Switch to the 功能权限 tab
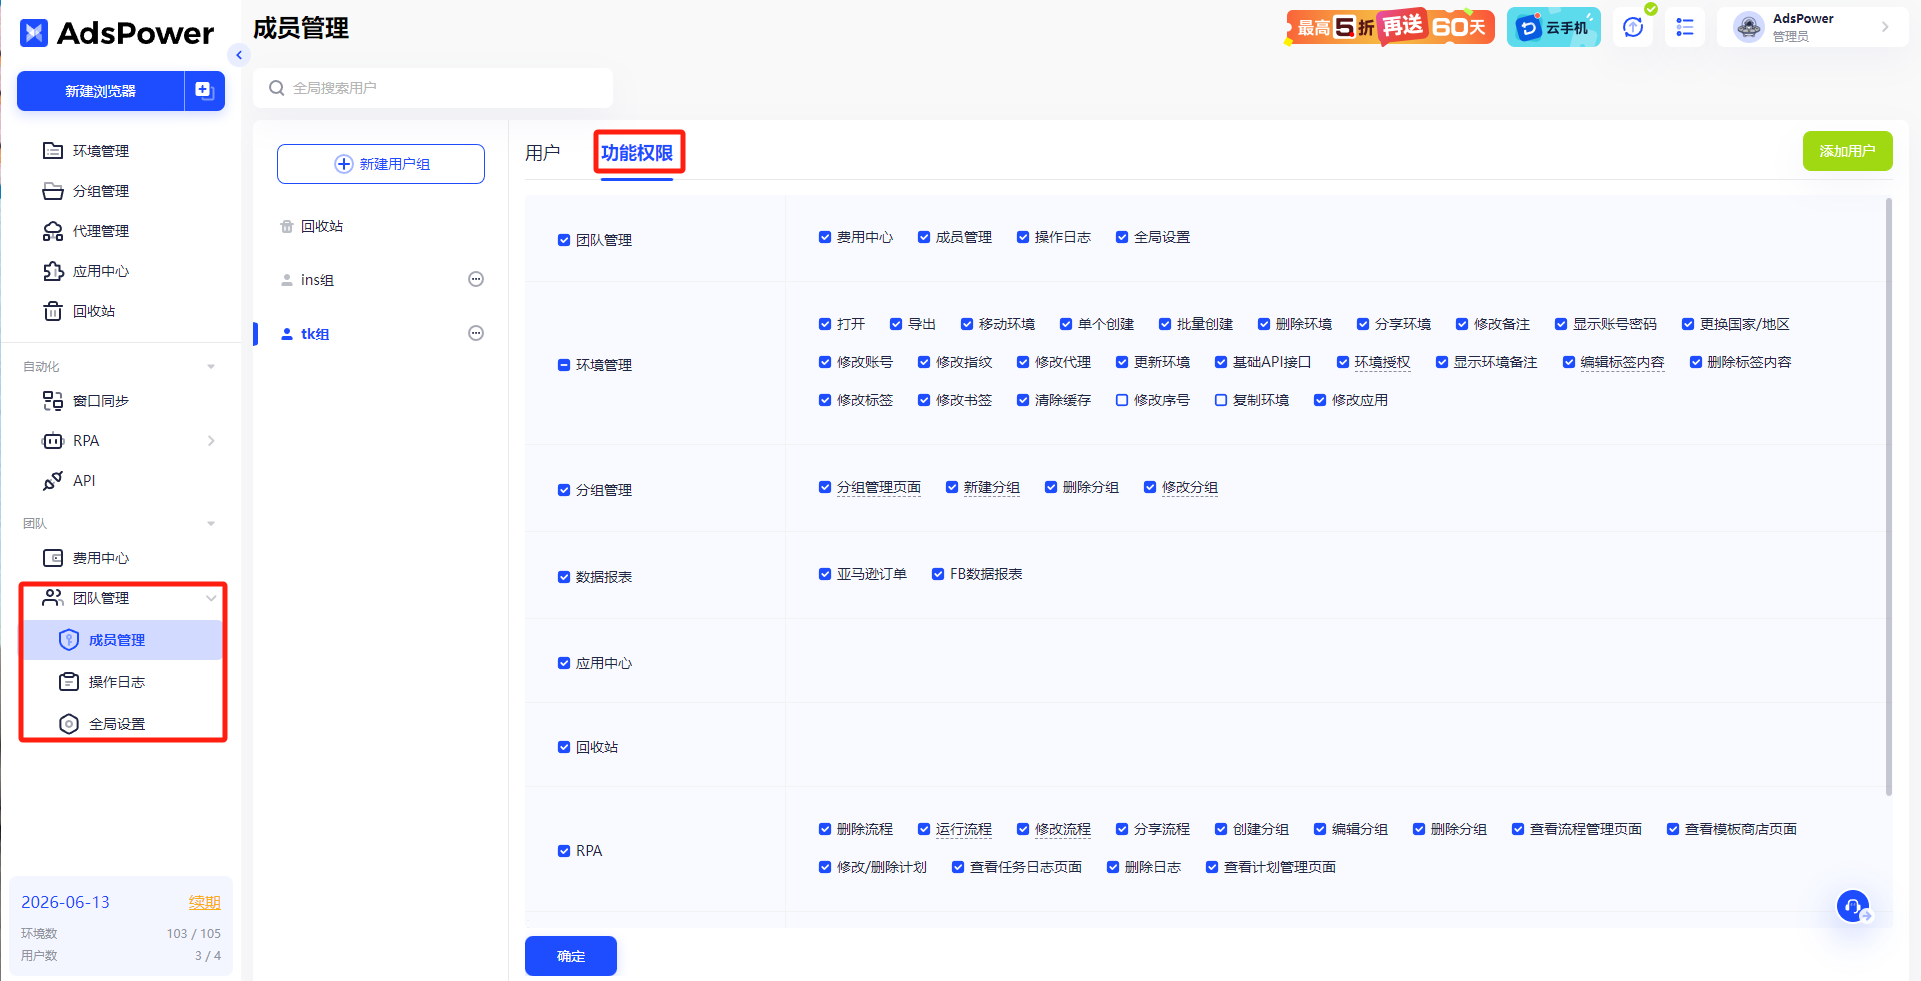Screen dimensions: 1921x981 coord(637,153)
